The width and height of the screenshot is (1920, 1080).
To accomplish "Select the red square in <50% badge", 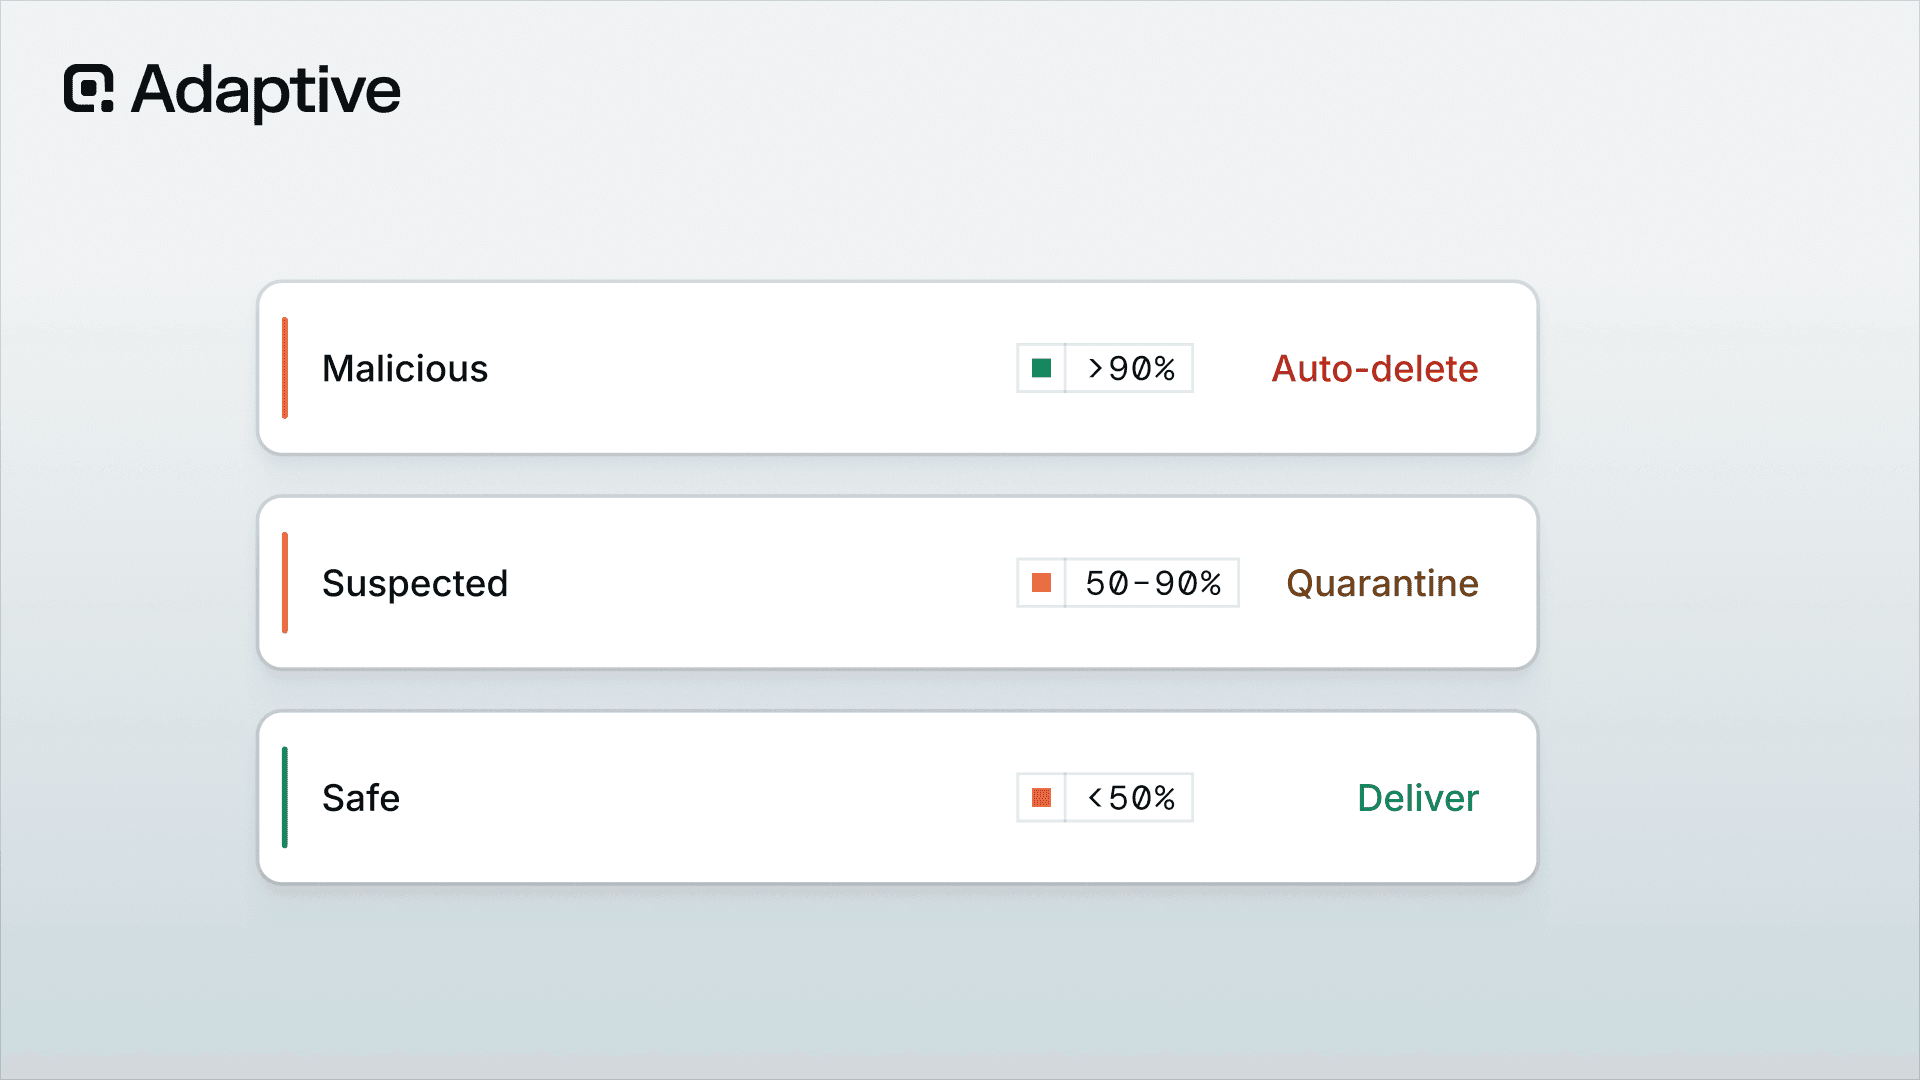I will pyautogui.click(x=1041, y=797).
